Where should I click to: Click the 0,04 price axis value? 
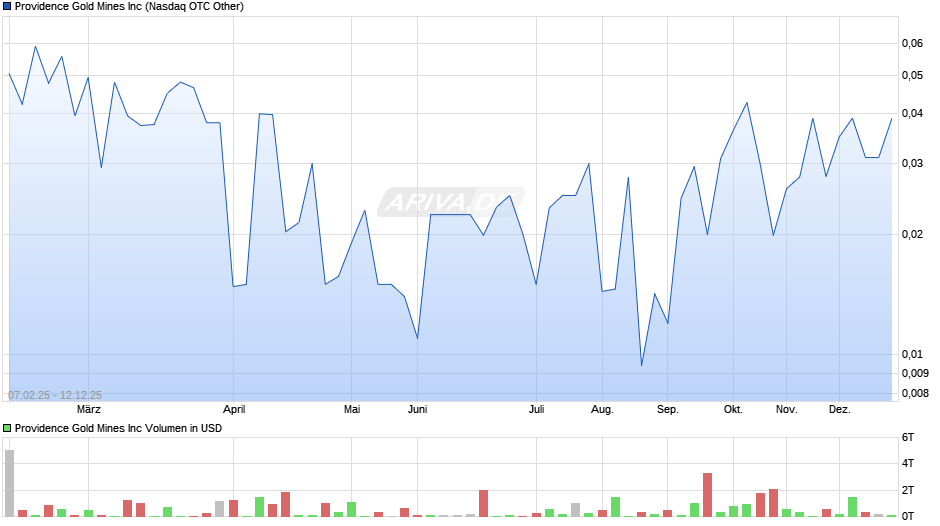pyautogui.click(x=912, y=113)
